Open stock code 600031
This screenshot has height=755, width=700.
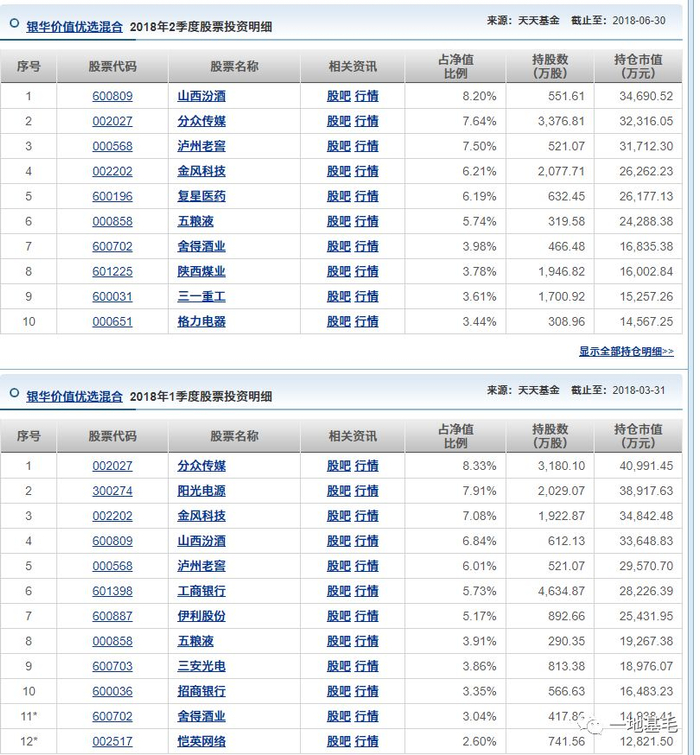[112, 296]
